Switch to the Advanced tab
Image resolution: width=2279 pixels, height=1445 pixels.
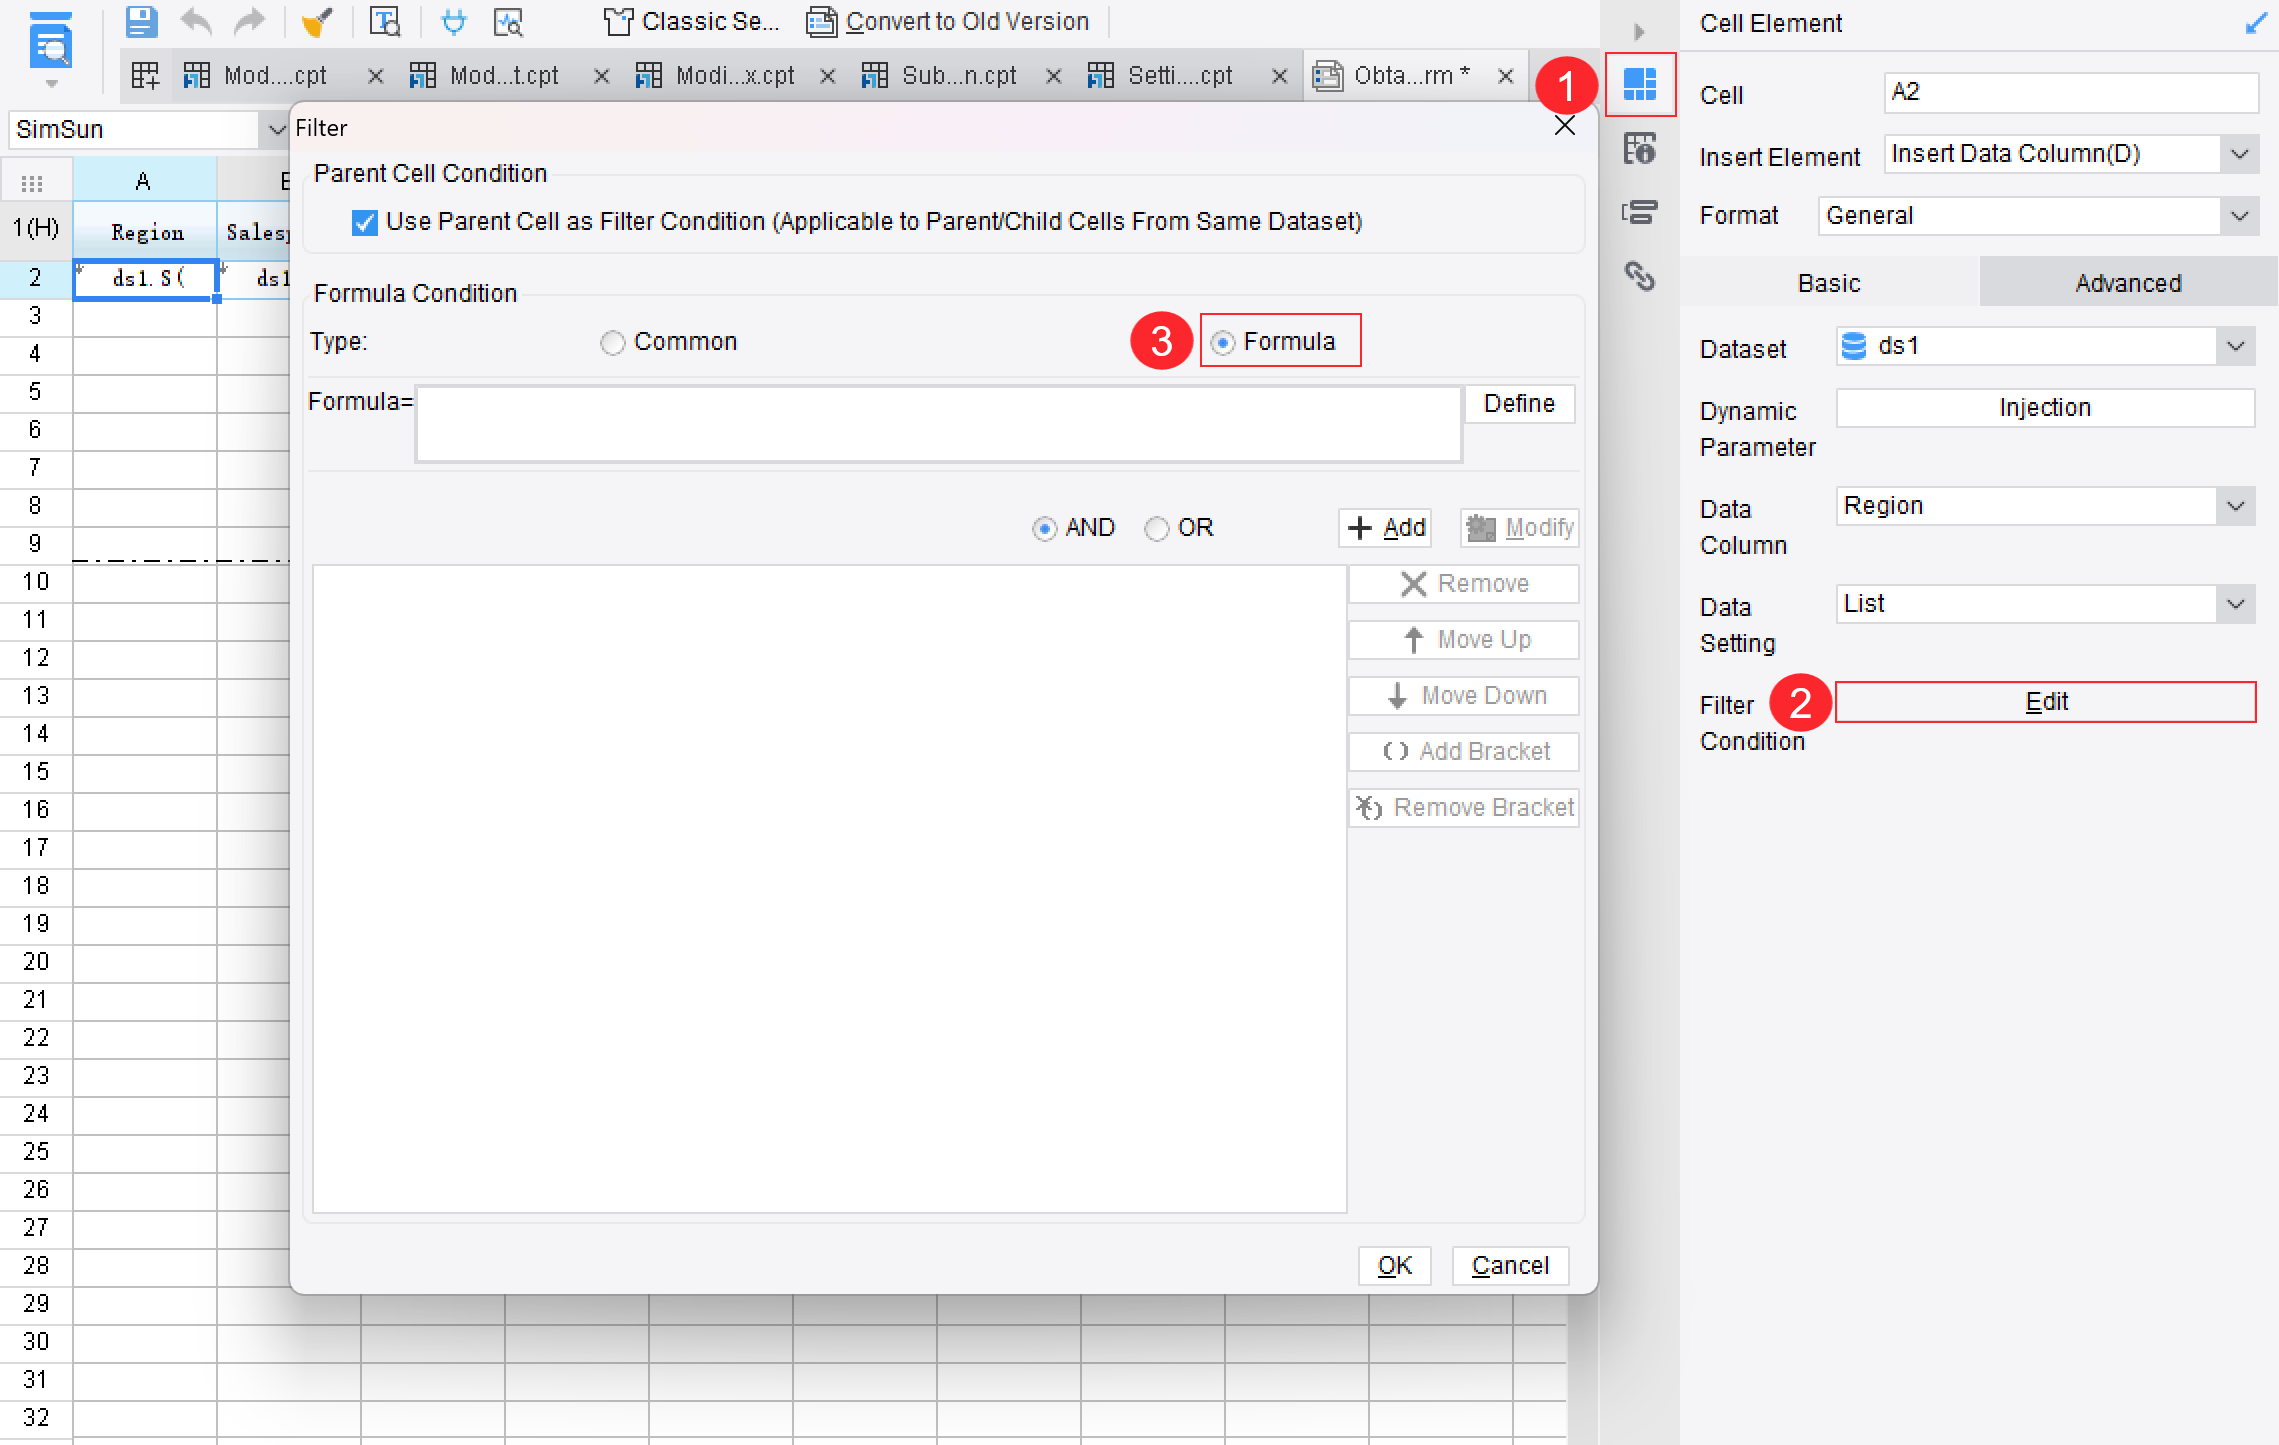(x=2127, y=283)
